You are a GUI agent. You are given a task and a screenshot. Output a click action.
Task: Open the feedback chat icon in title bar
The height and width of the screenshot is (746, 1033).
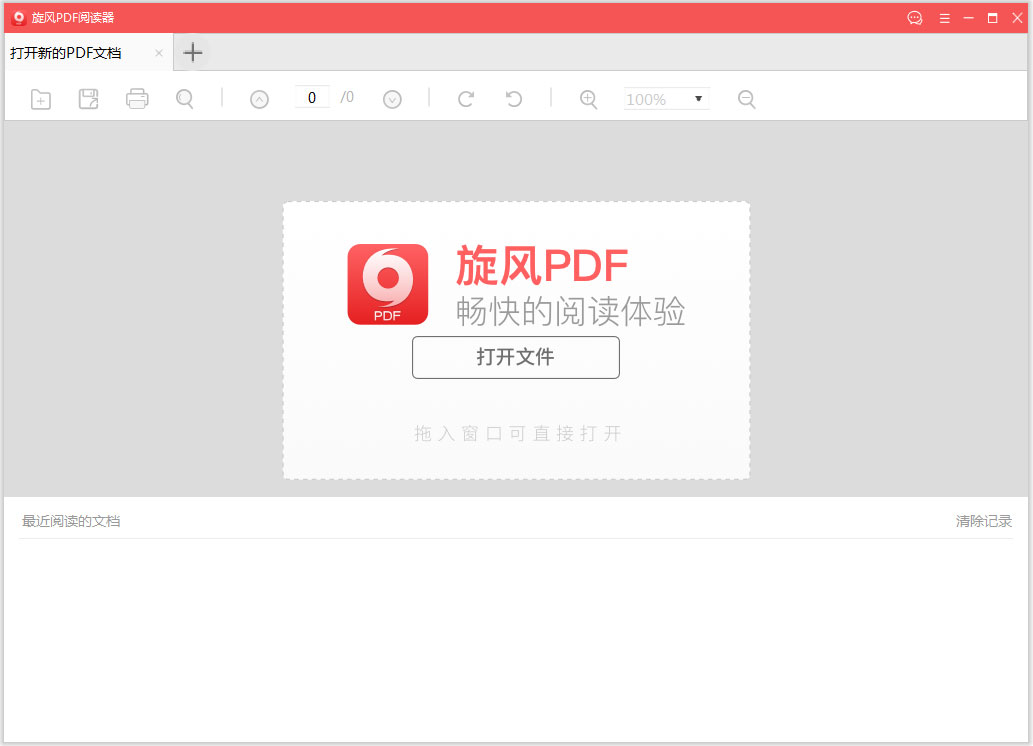click(915, 18)
